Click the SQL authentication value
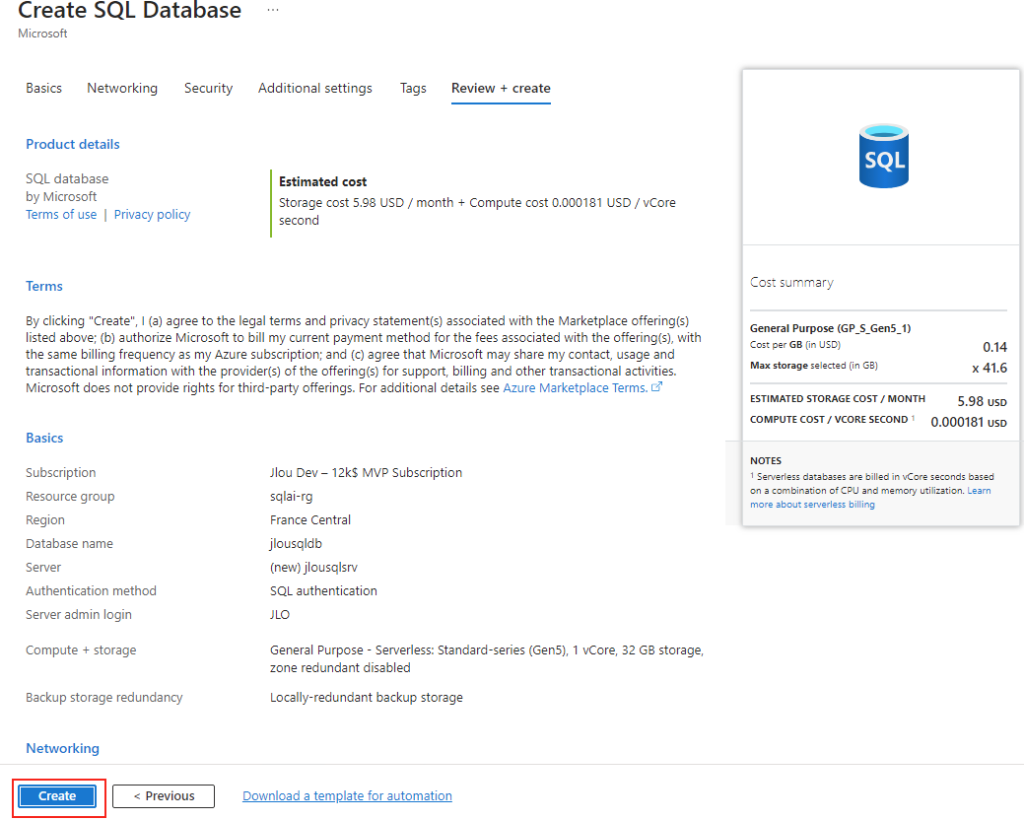Screen dimensions: 1024x820 click(323, 591)
